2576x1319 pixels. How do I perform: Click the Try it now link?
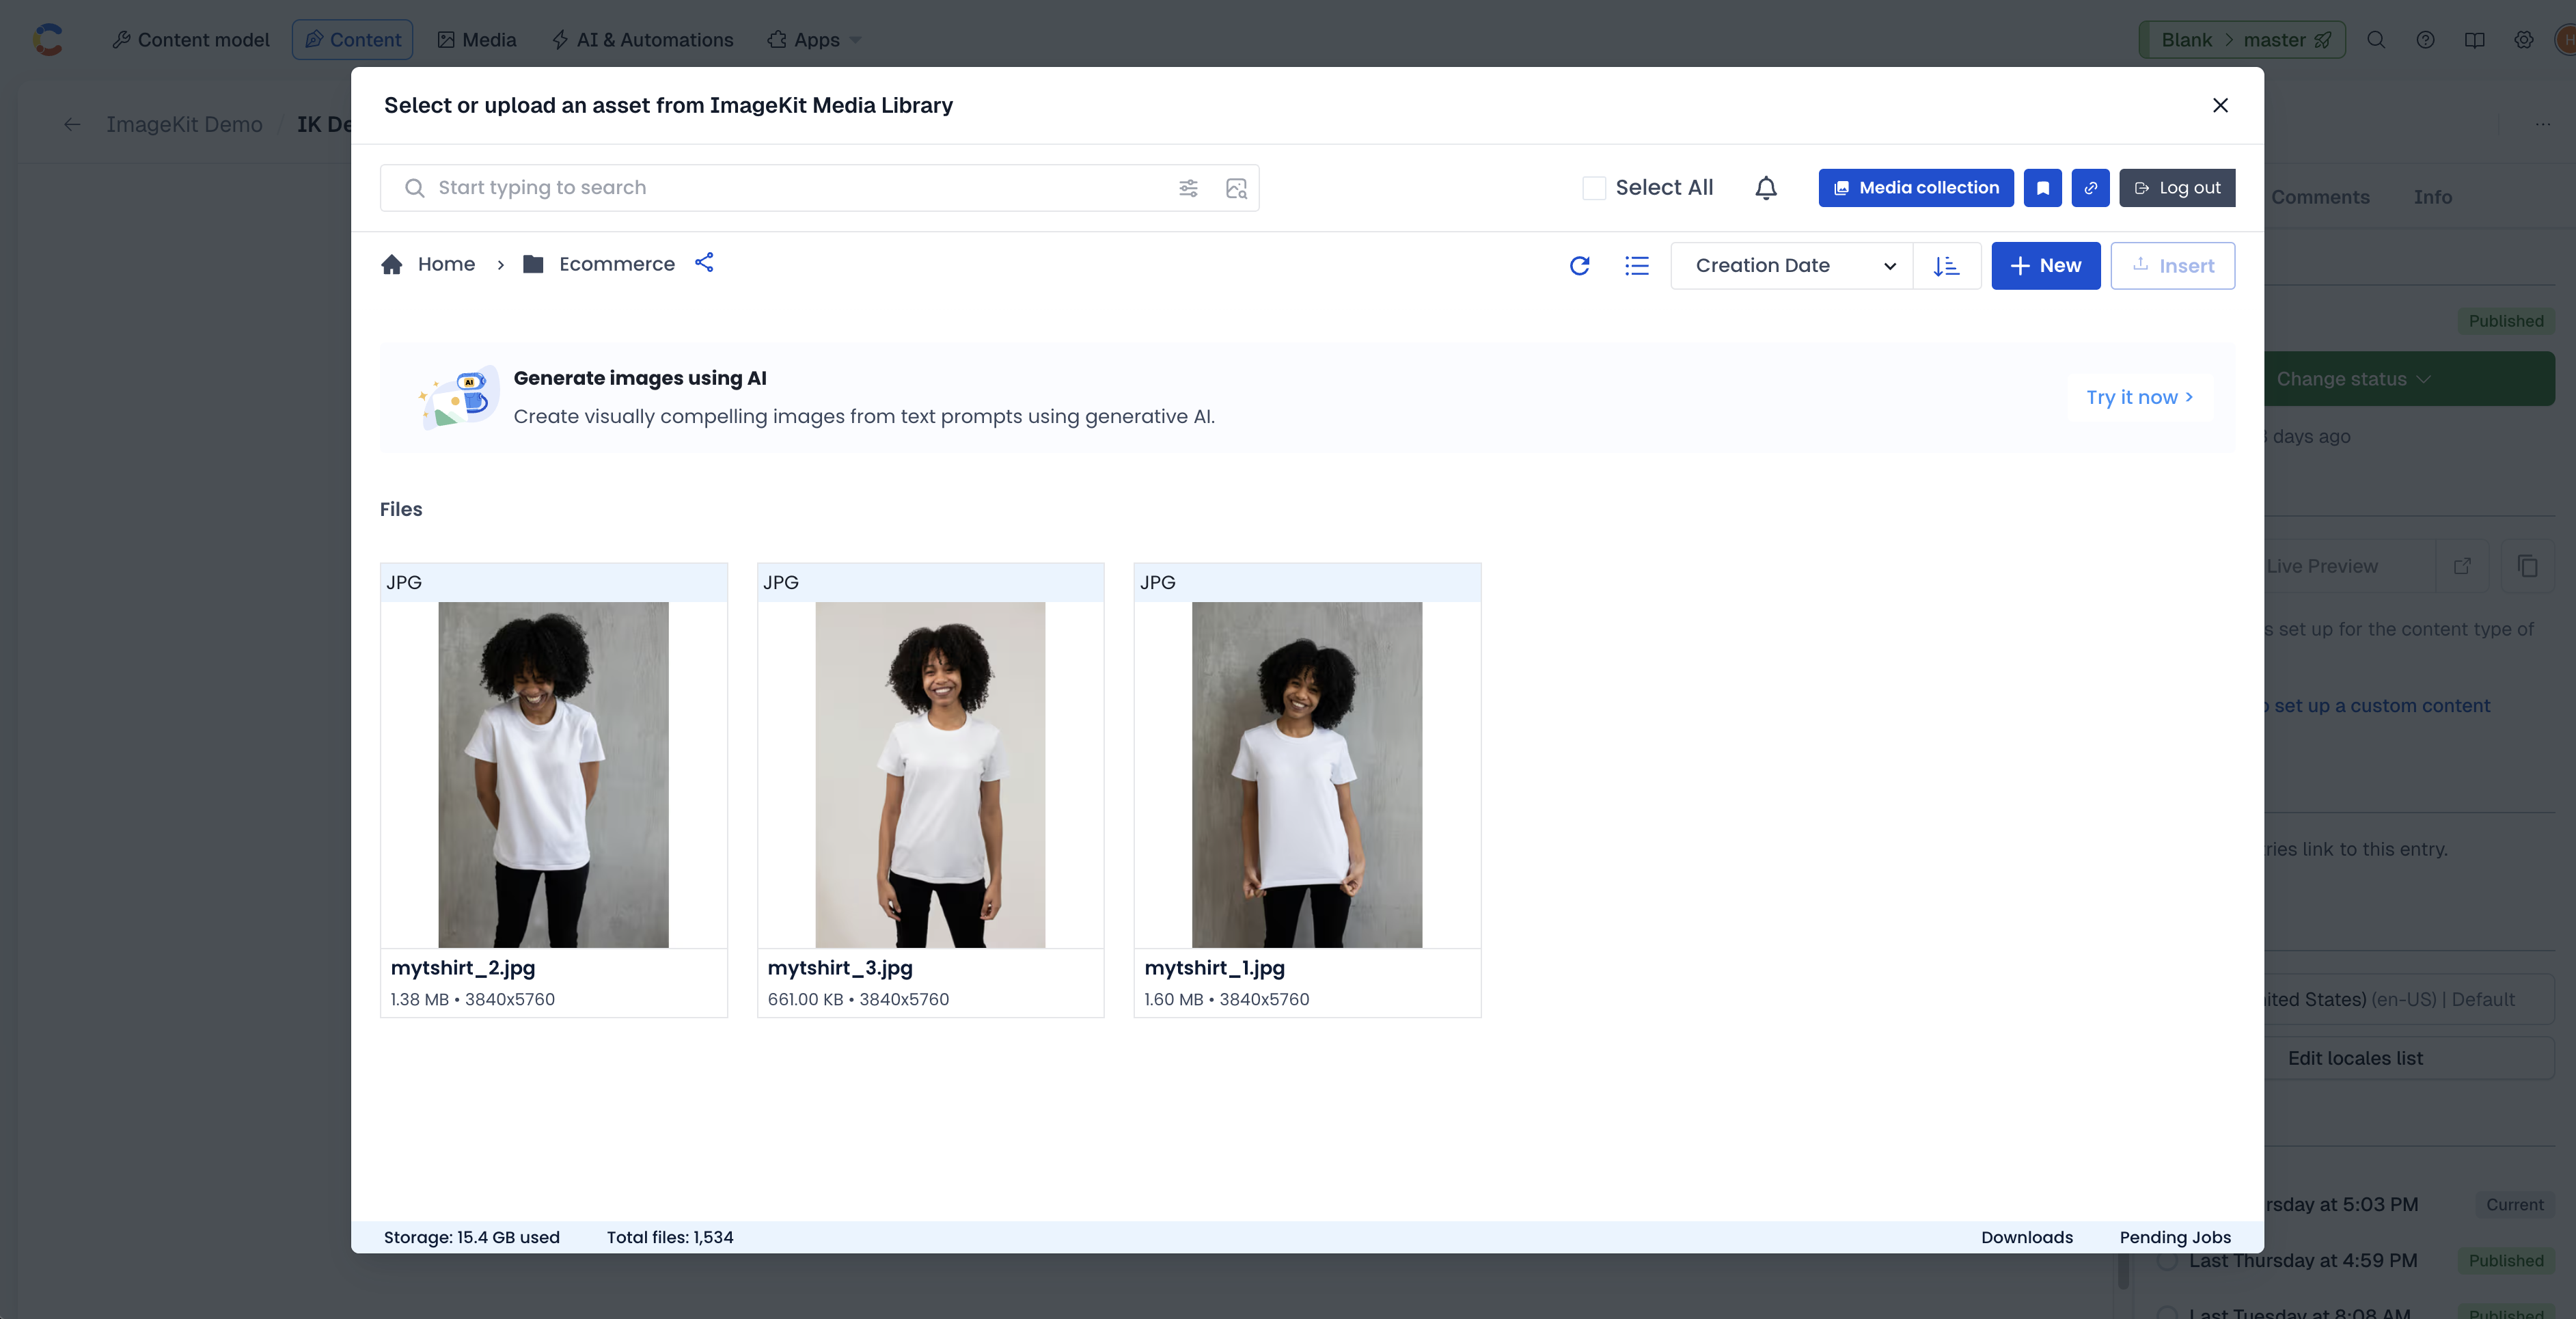[x=2139, y=397]
